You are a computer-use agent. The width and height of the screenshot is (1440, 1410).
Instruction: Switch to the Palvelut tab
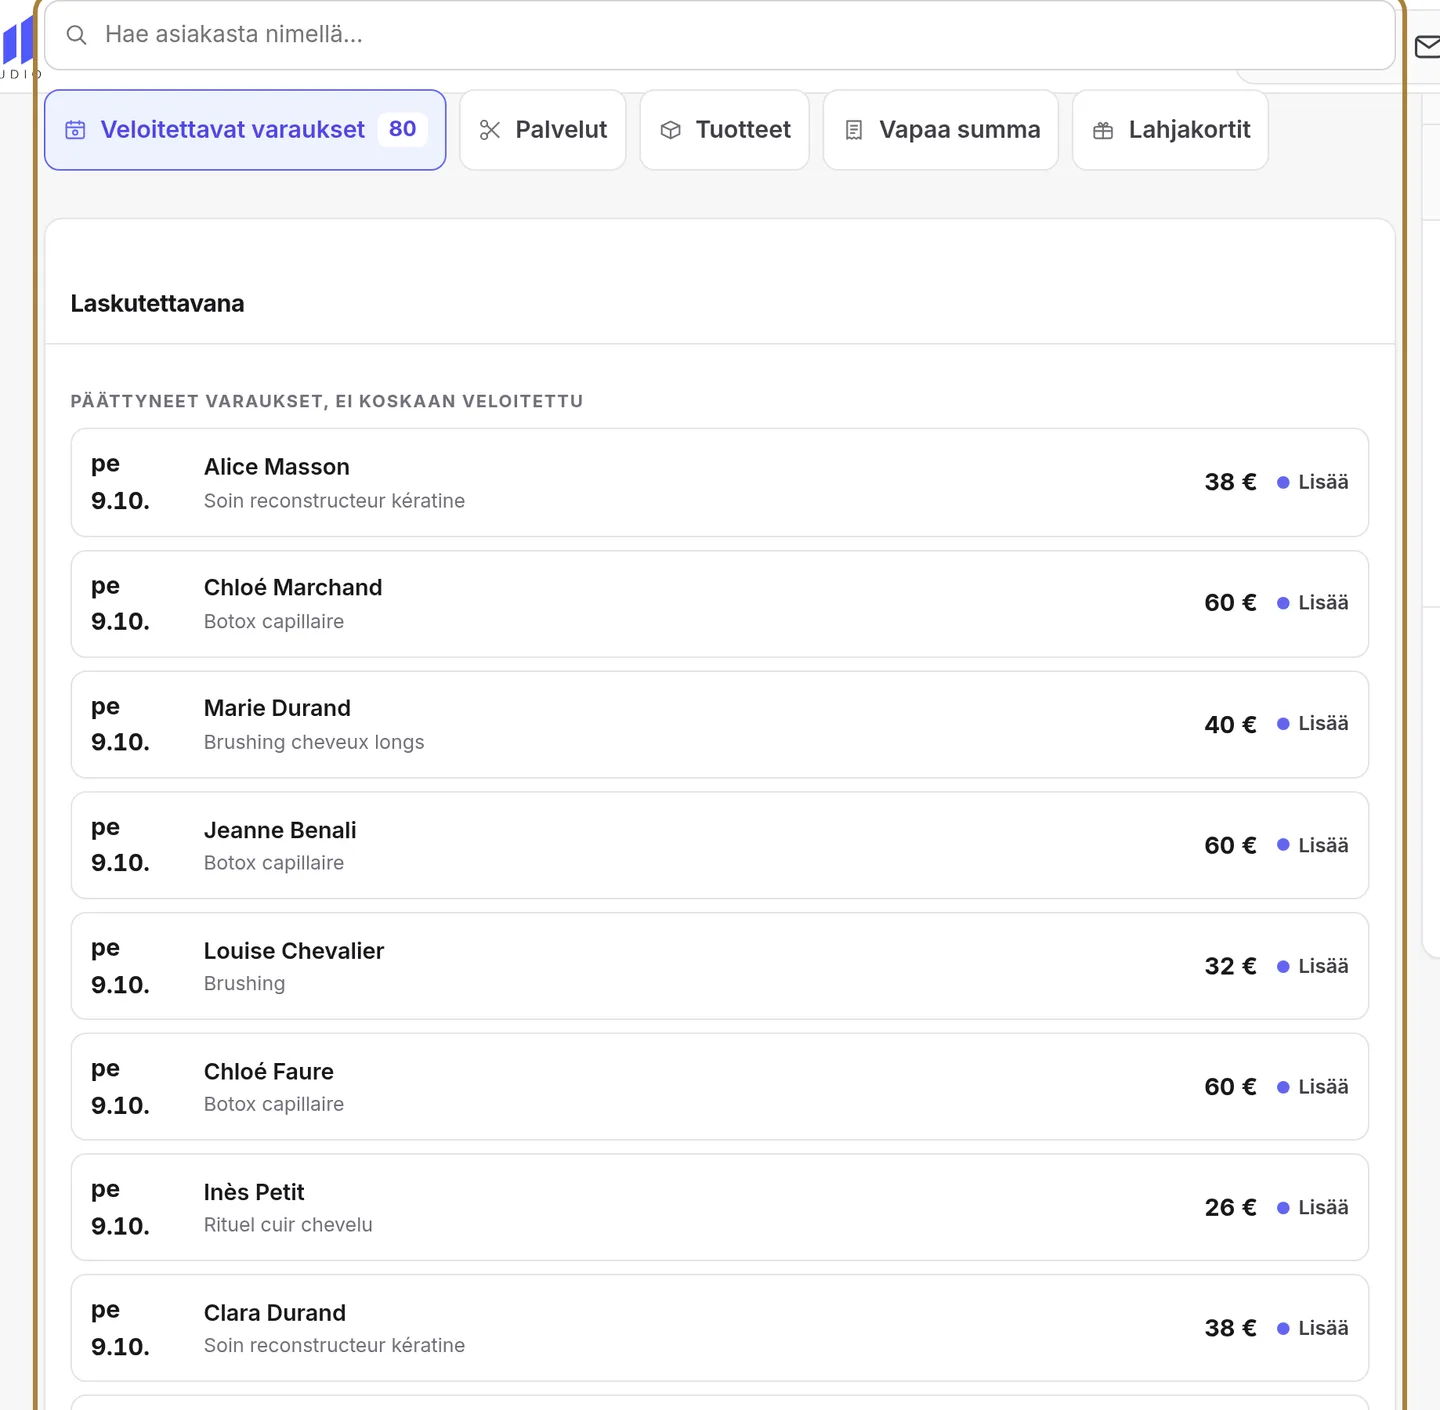click(x=543, y=130)
